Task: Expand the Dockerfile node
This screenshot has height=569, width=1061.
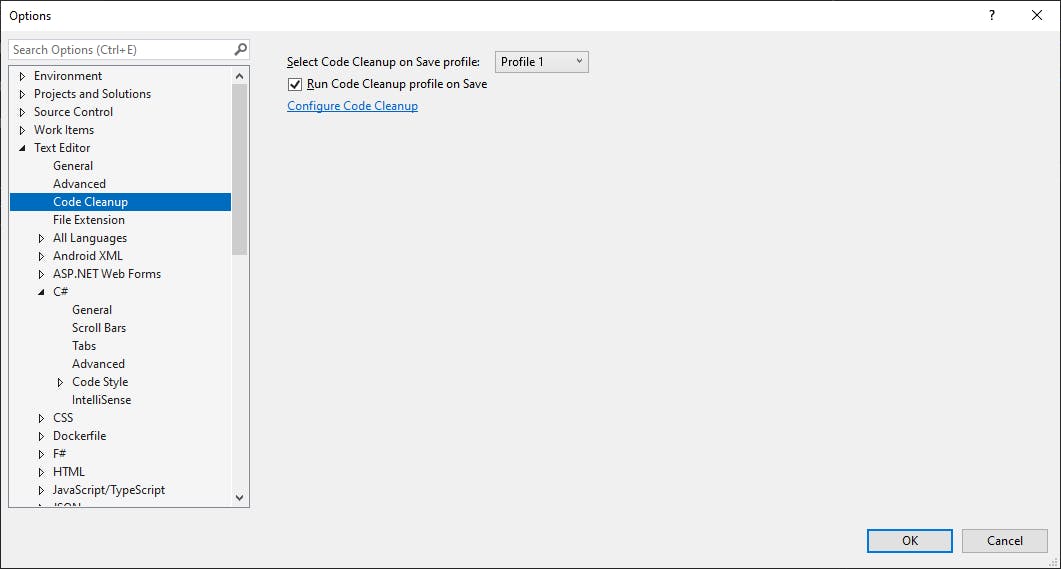Action: tap(41, 436)
